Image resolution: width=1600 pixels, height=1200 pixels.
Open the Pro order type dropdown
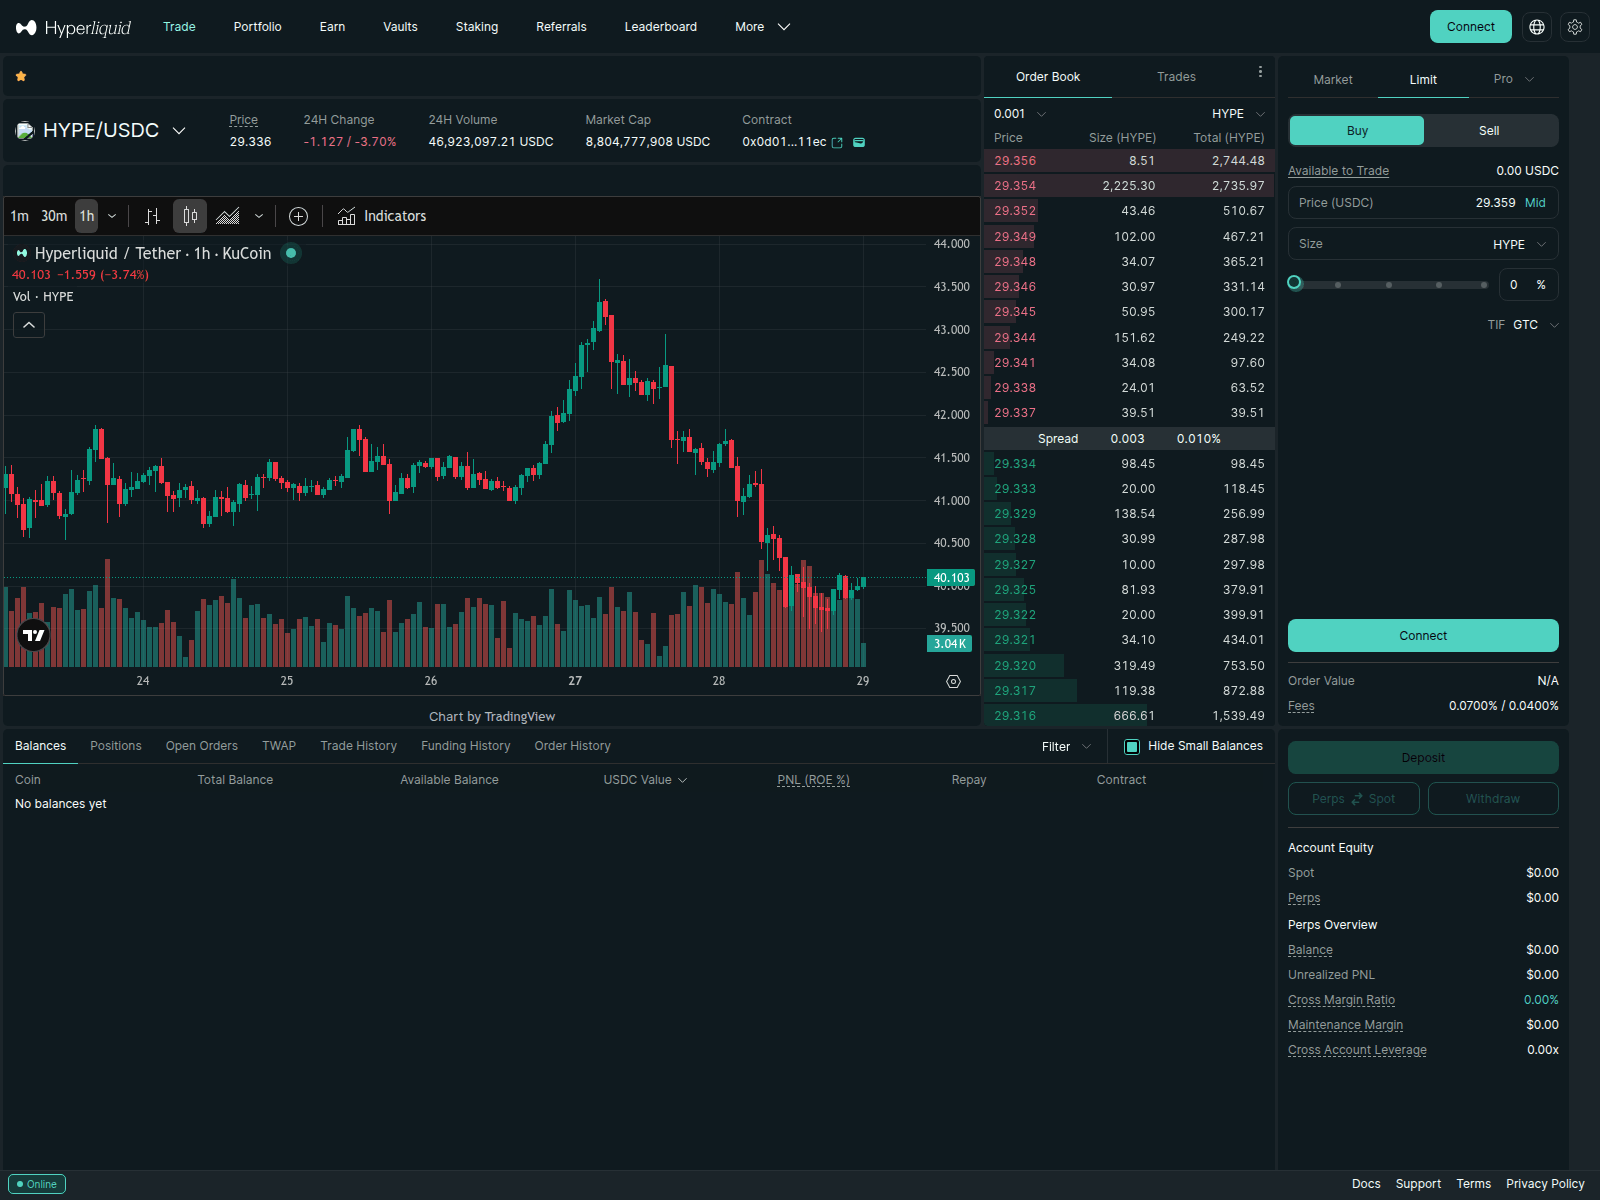(x=1513, y=79)
